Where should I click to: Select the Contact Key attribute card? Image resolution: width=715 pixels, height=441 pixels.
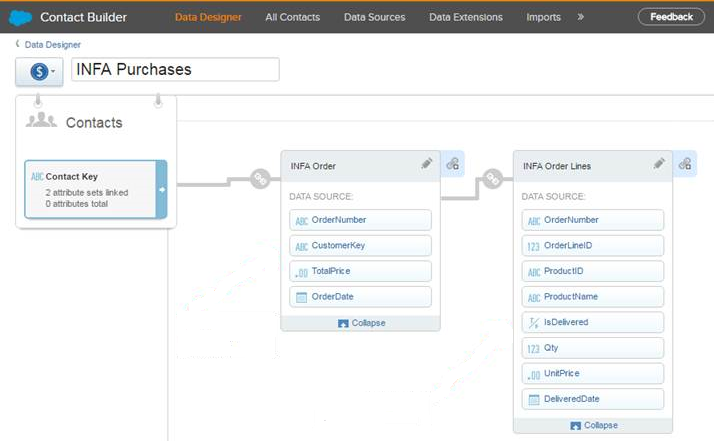96,189
